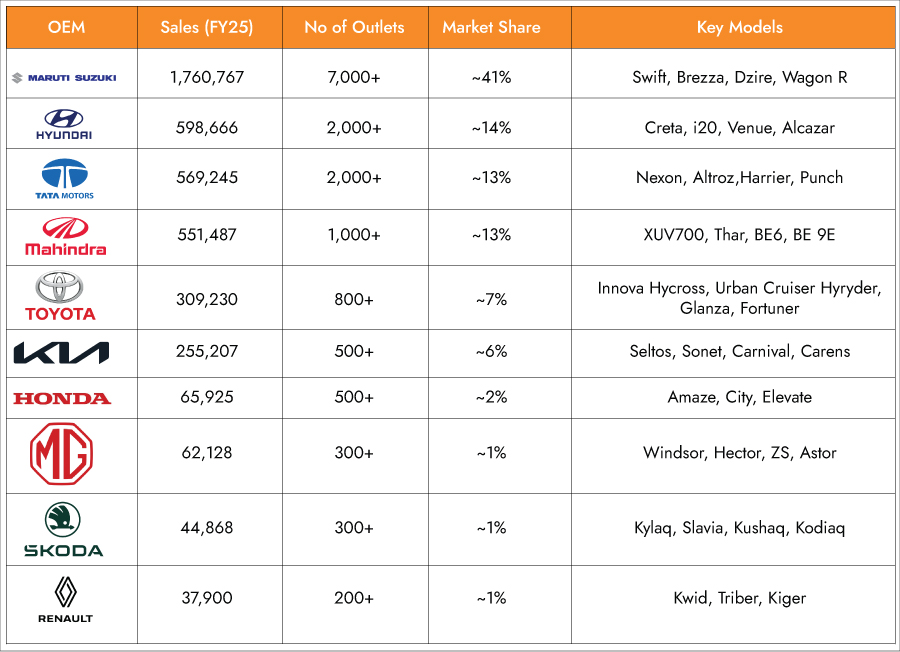
Task: Select the Toyota logo
Action: 60,296
